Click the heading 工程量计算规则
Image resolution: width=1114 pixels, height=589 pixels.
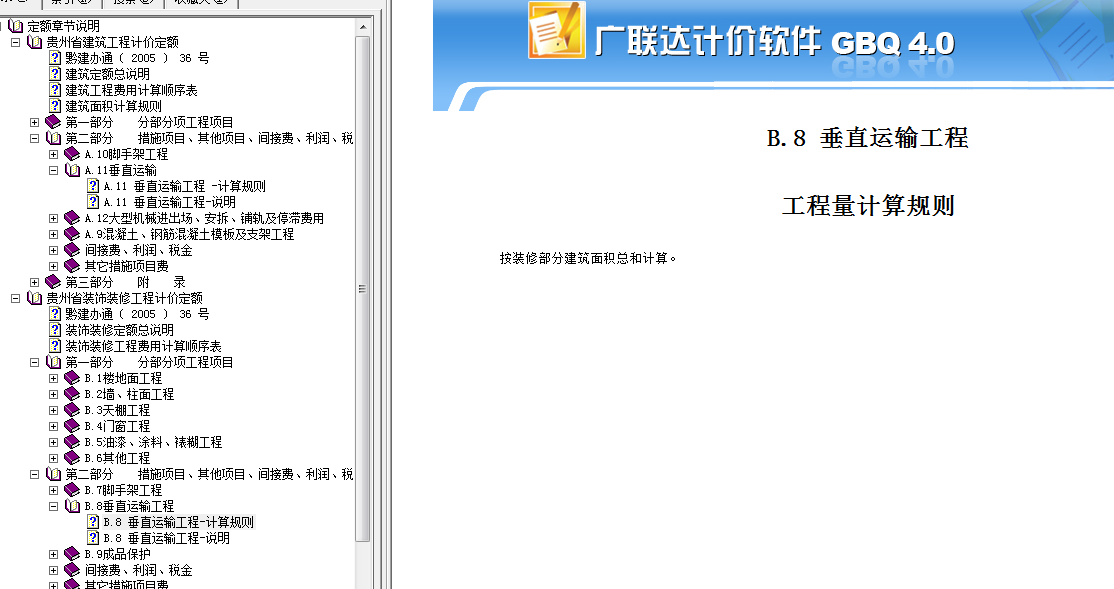point(868,206)
